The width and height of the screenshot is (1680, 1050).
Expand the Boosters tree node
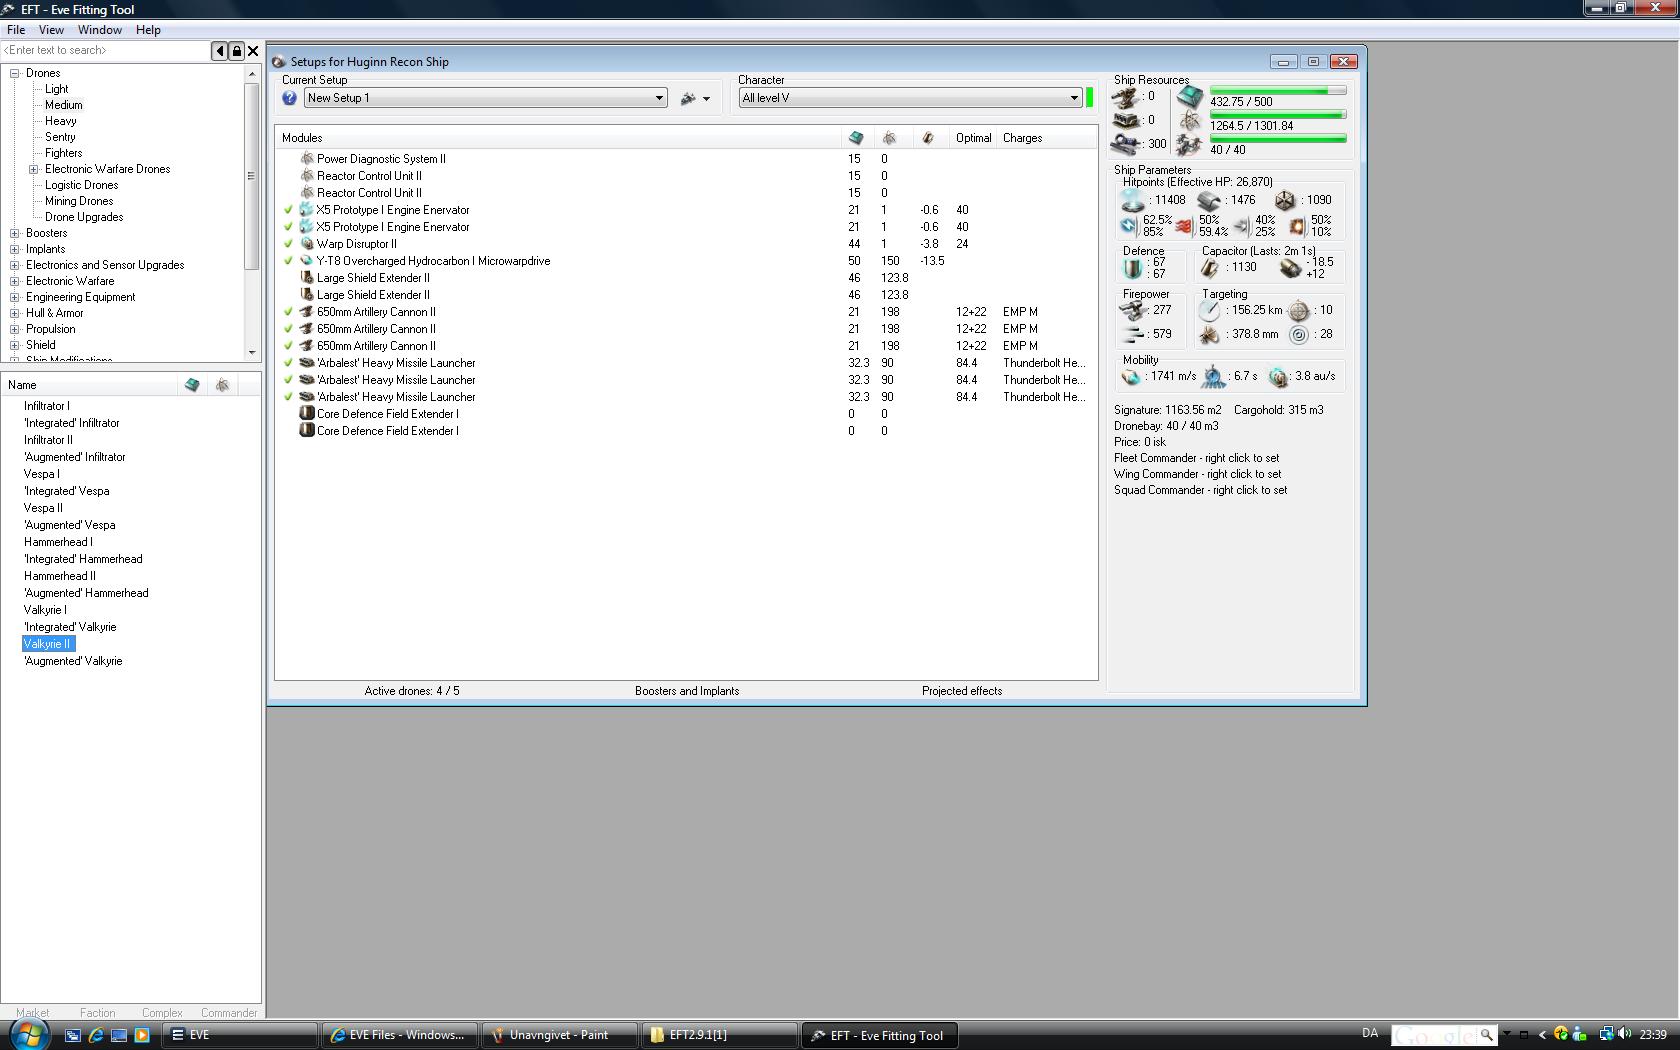click(x=15, y=233)
